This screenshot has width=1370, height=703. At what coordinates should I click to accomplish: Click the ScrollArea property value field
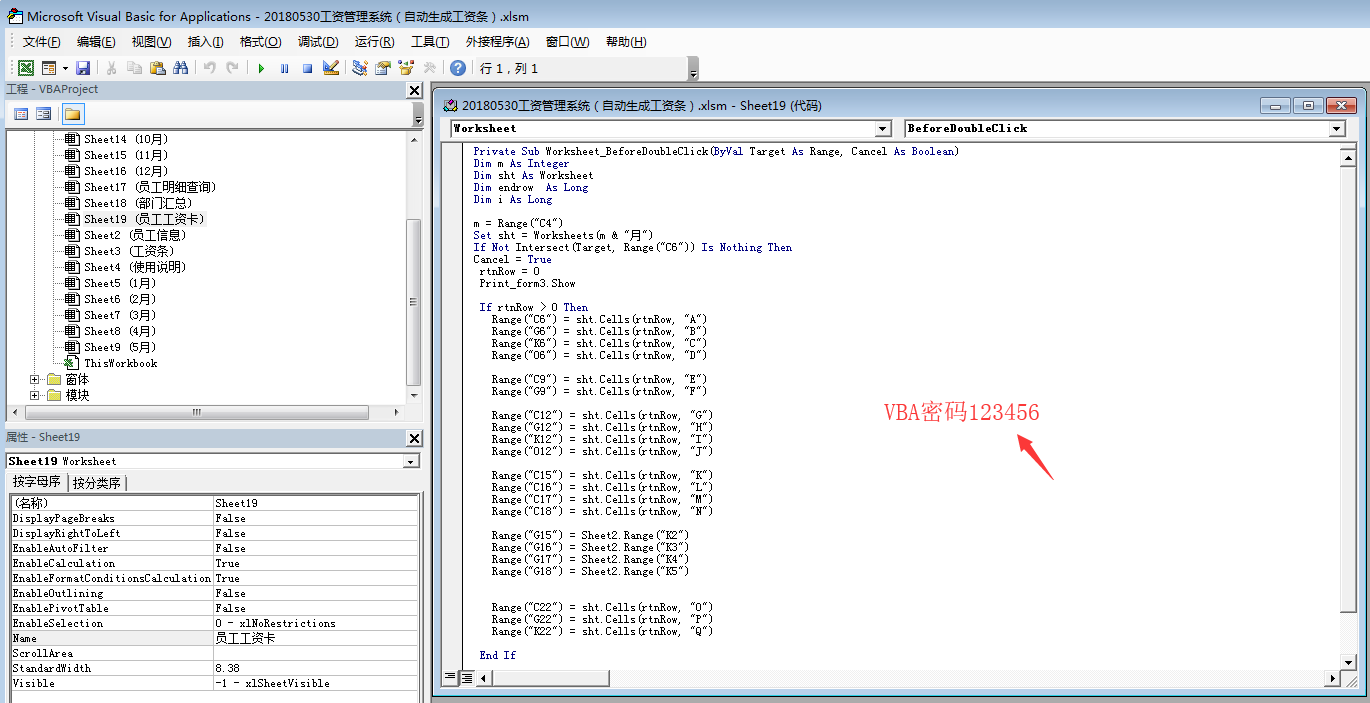tap(315, 653)
